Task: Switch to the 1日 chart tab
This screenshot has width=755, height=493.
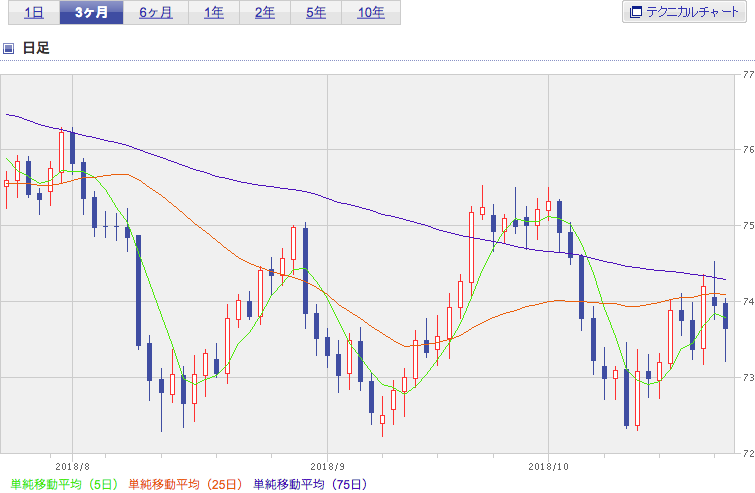Action: (x=34, y=13)
